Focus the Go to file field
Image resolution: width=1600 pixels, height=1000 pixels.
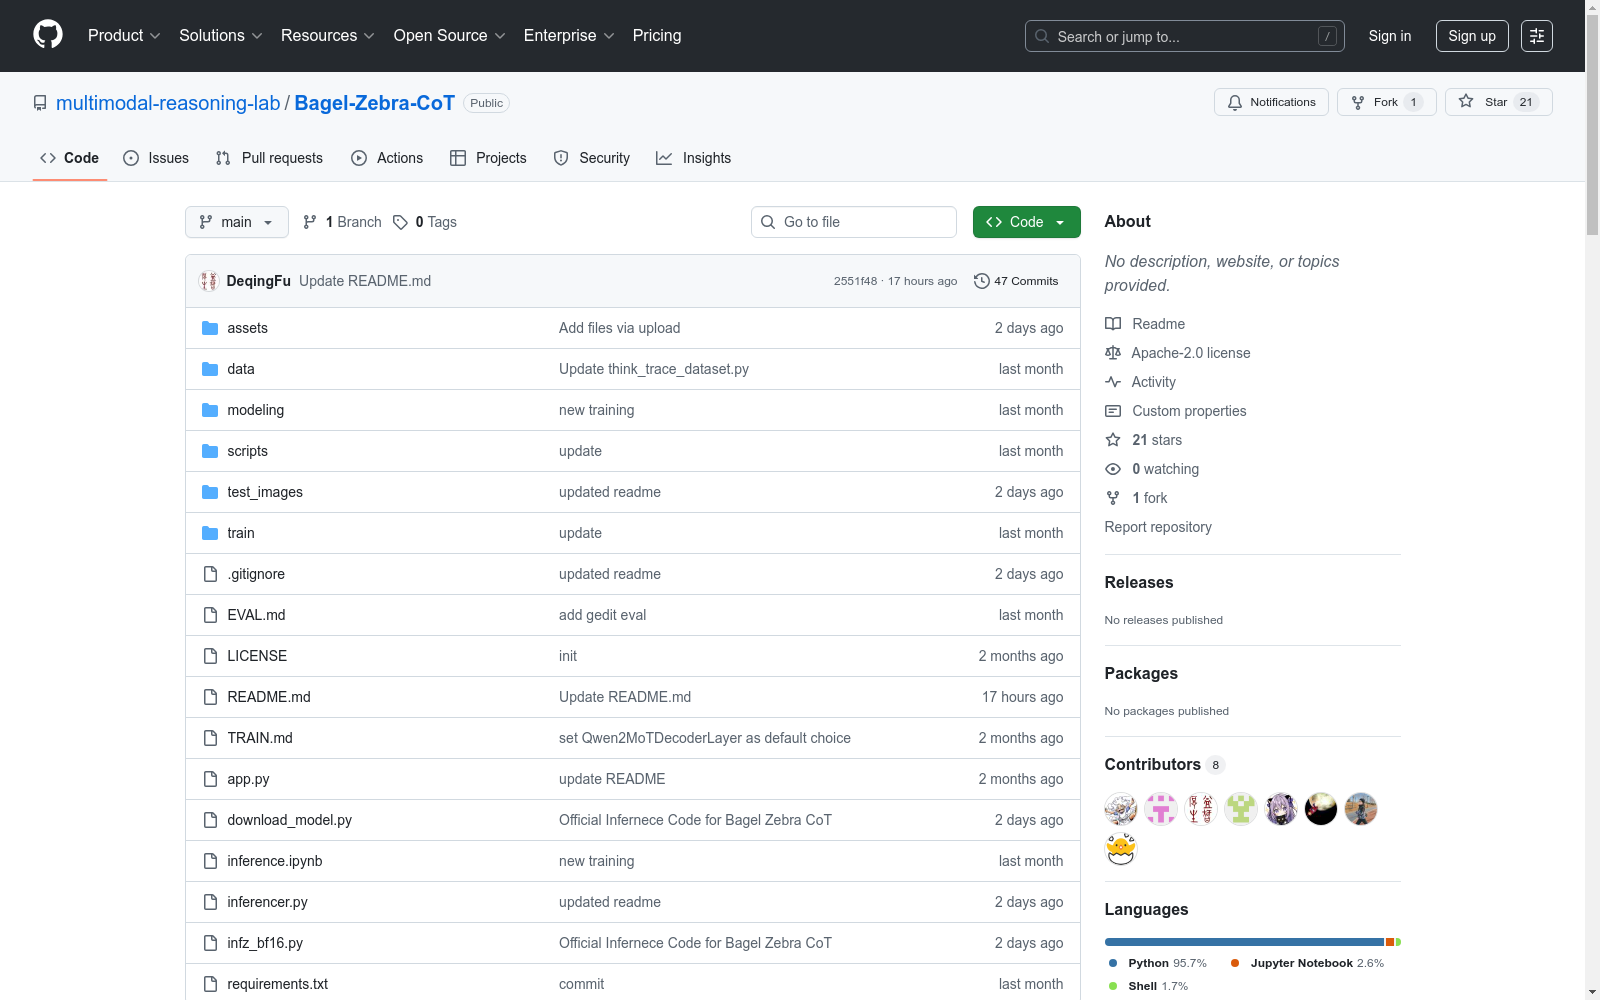(x=854, y=222)
